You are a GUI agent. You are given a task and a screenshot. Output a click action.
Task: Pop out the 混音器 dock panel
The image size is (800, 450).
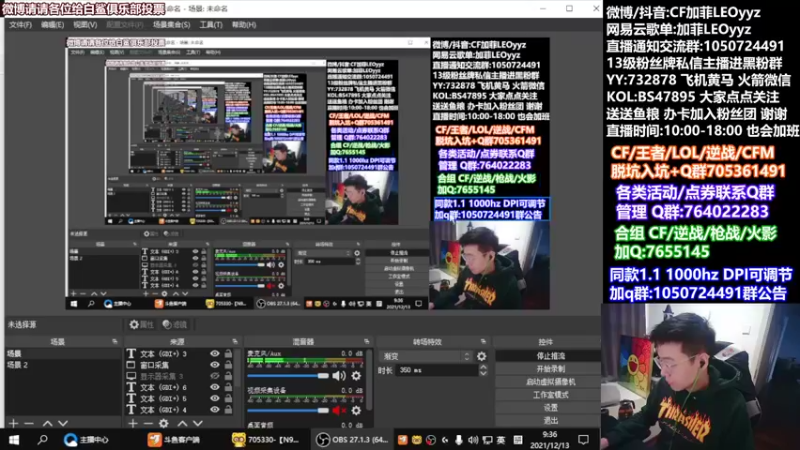coord(367,341)
